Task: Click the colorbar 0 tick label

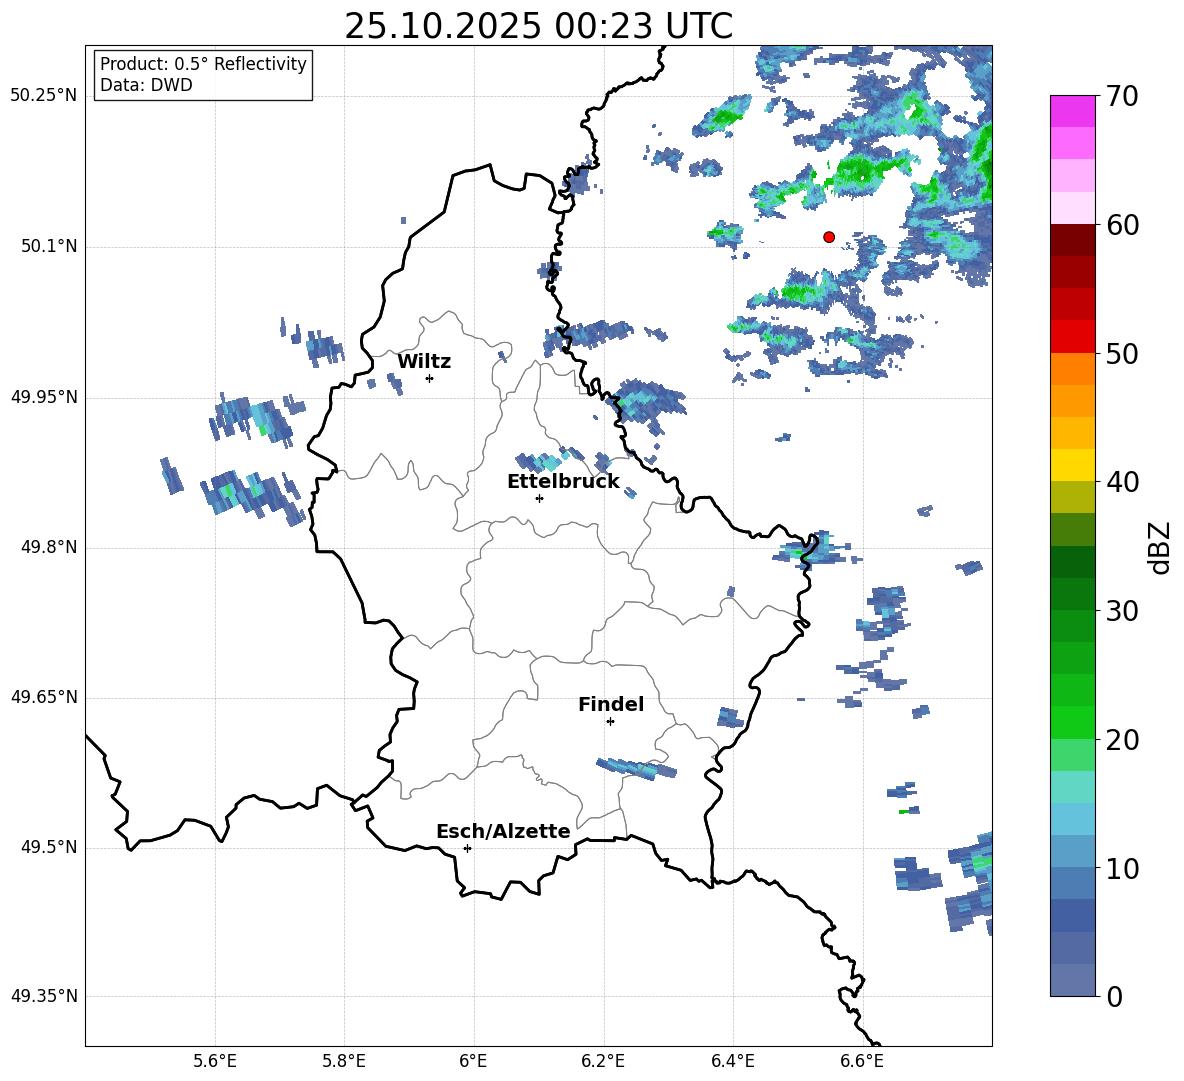Action: 1114,996
